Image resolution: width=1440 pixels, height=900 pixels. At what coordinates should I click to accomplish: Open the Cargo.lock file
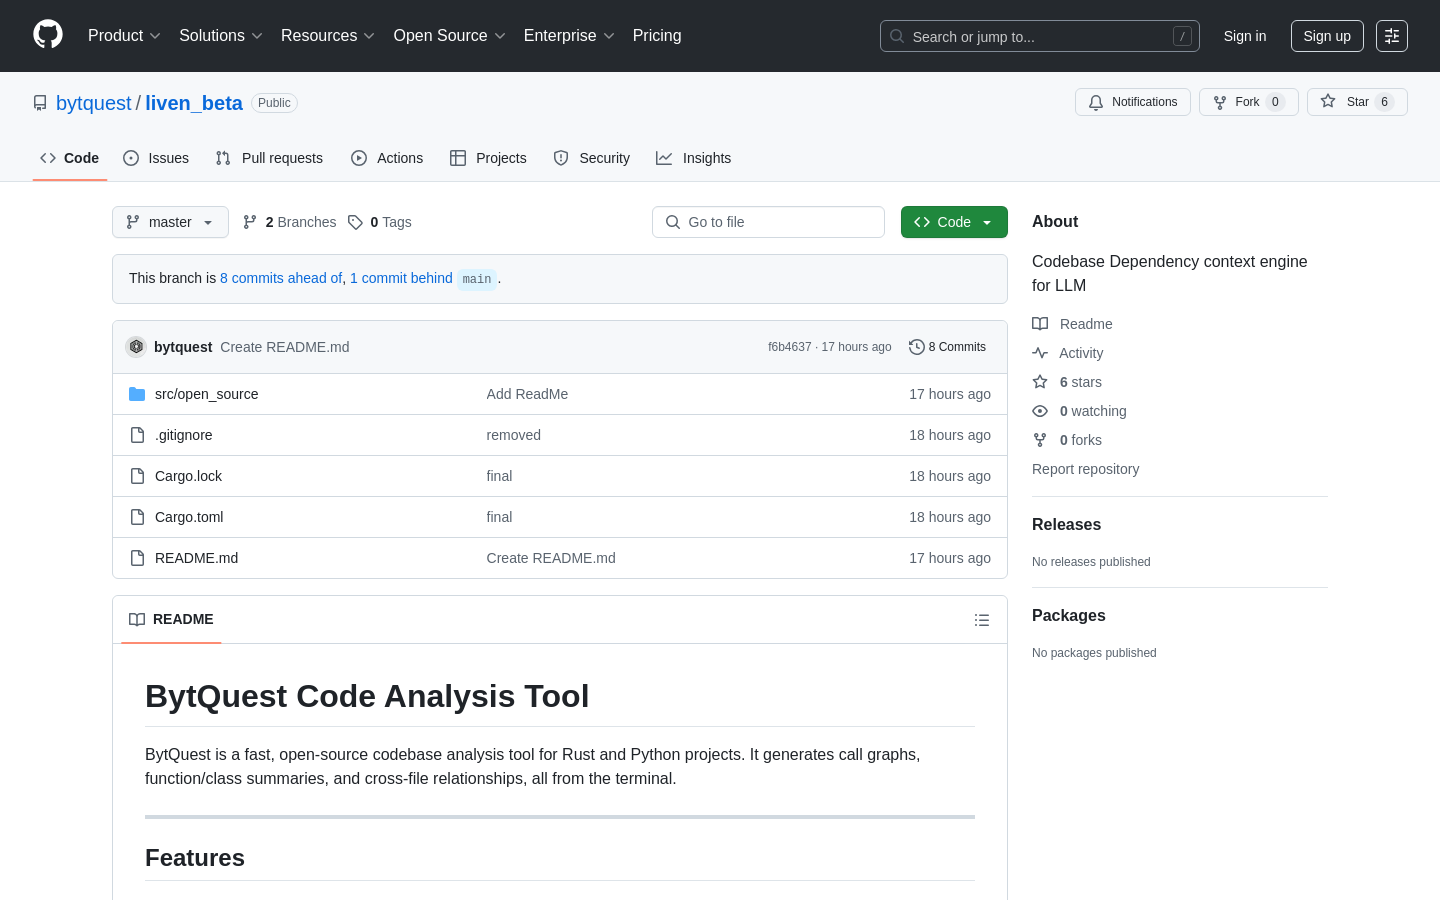coord(188,476)
